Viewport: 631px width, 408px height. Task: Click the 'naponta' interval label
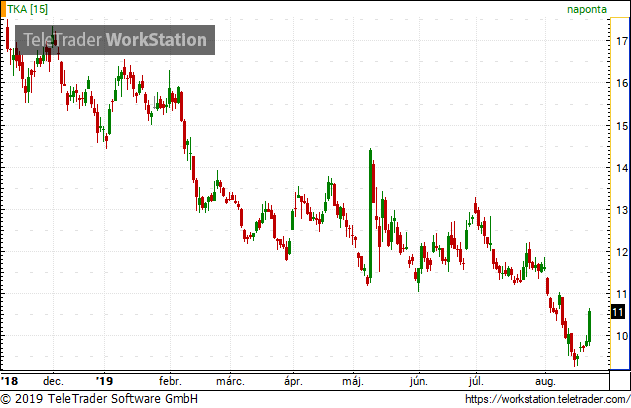click(587, 9)
